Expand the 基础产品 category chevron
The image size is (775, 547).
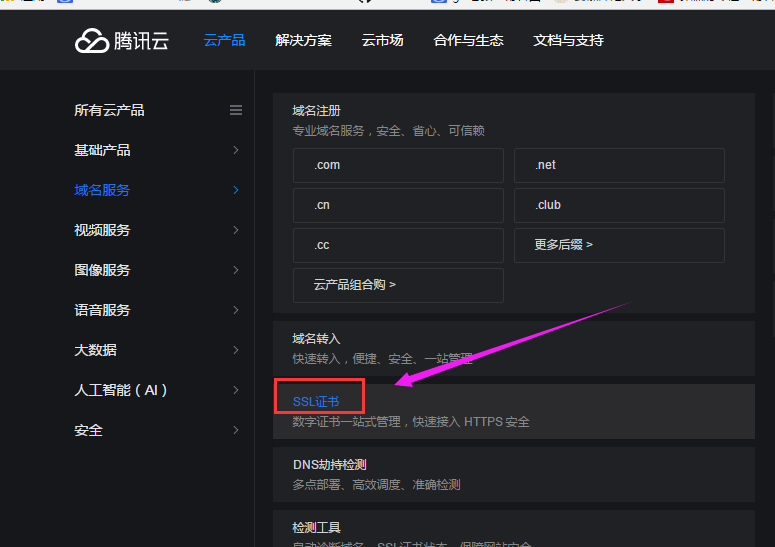coord(236,150)
